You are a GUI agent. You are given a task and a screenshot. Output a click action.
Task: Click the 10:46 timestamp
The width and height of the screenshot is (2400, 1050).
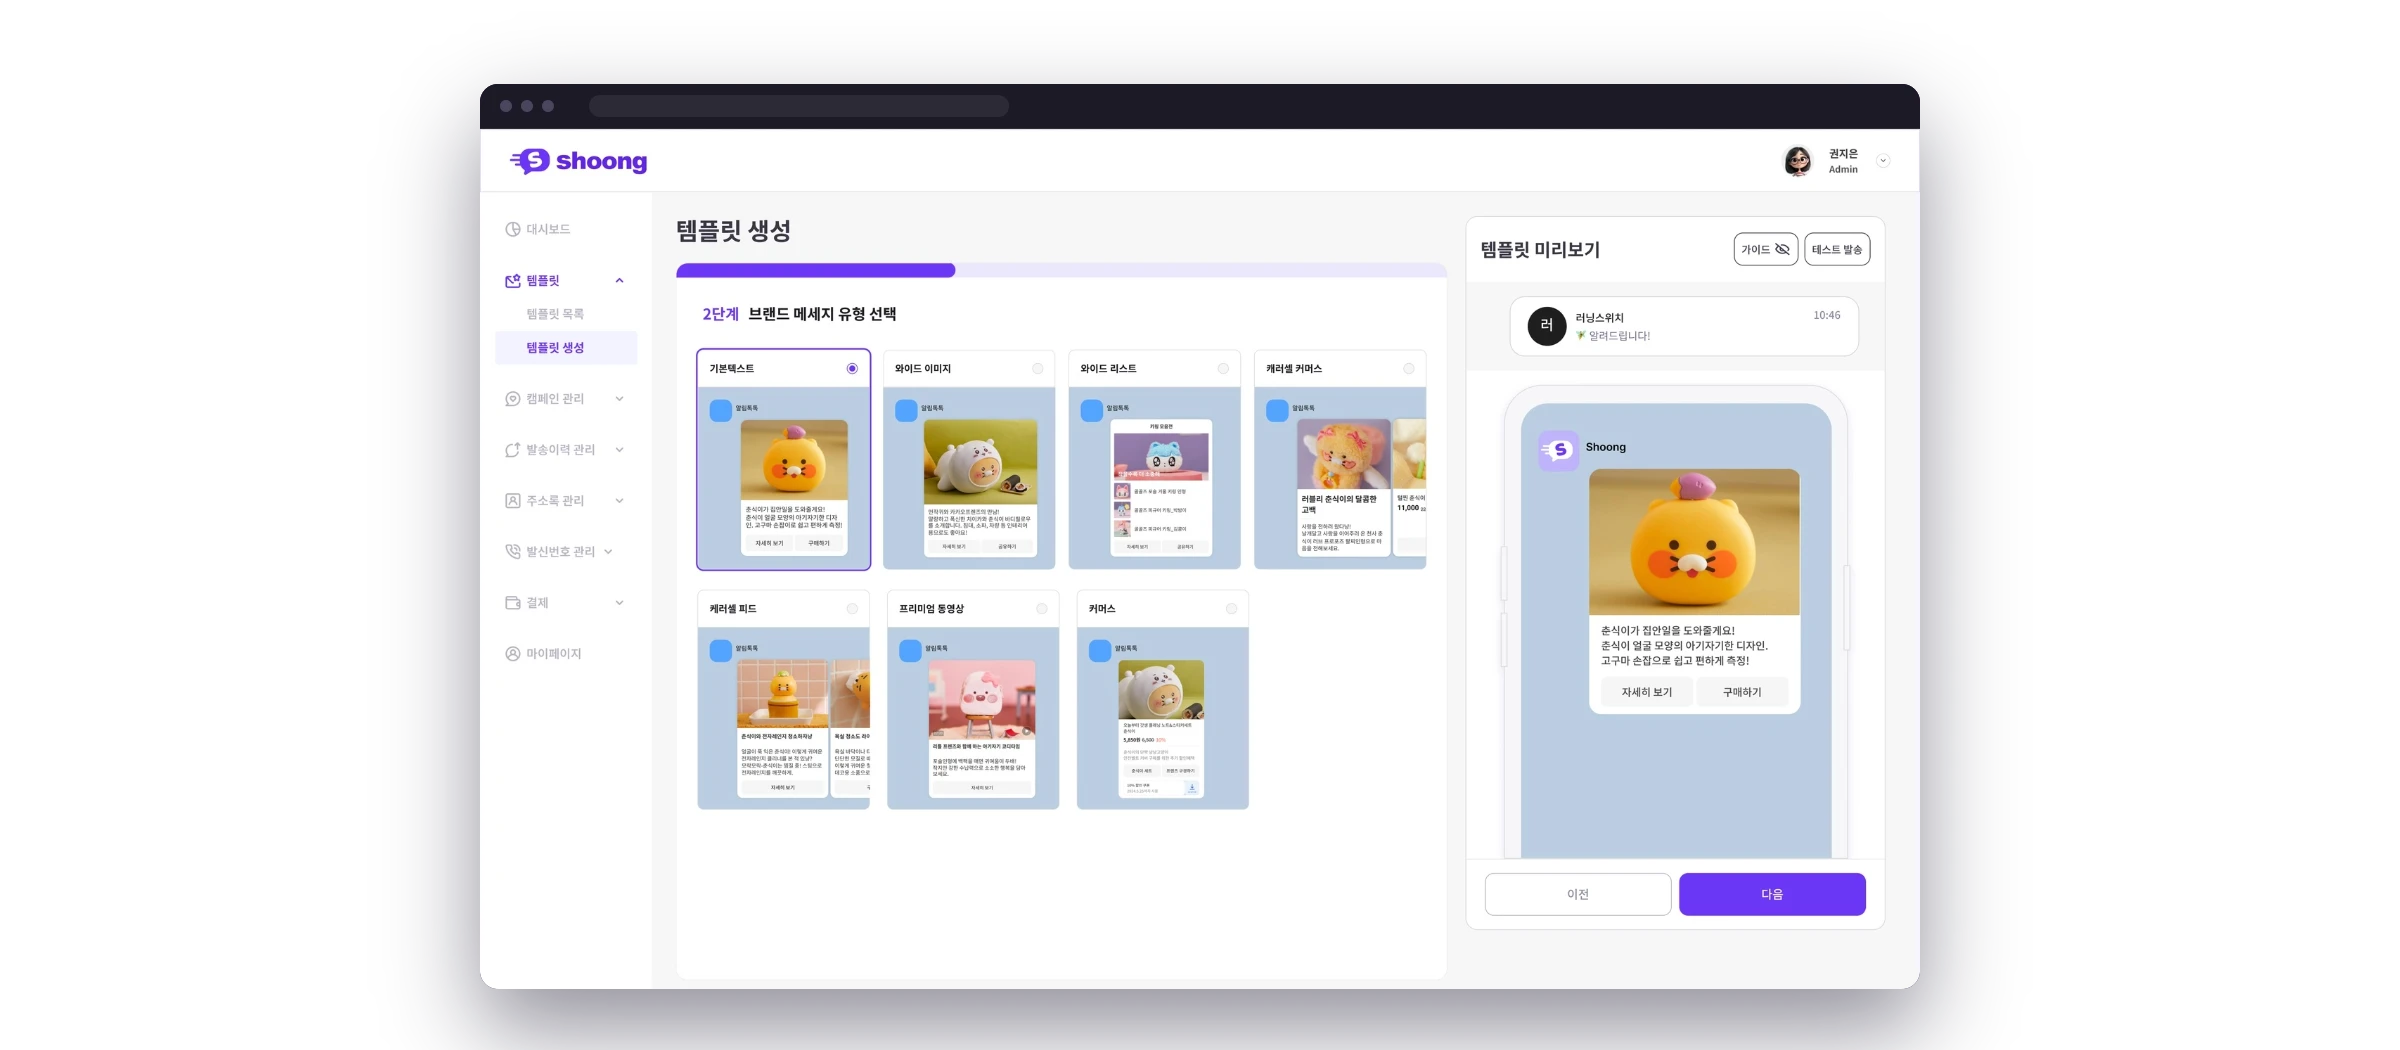pyautogui.click(x=1826, y=315)
